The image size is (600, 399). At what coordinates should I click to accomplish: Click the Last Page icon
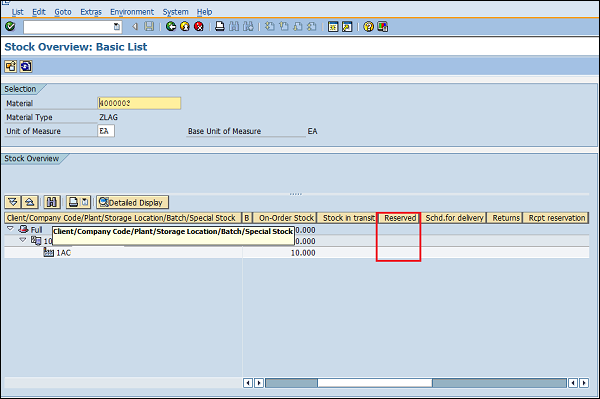312,26
